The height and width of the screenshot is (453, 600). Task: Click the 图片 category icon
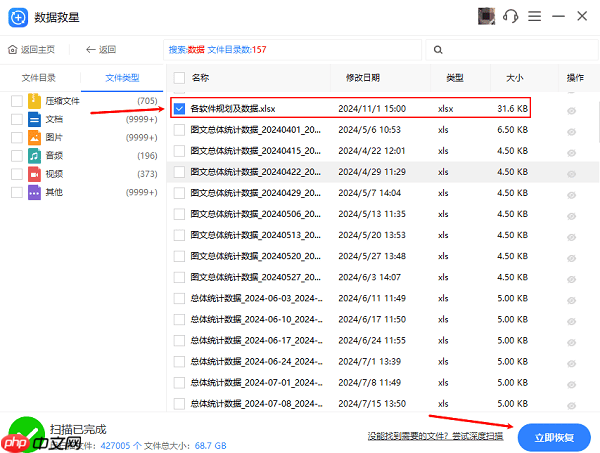coord(35,137)
